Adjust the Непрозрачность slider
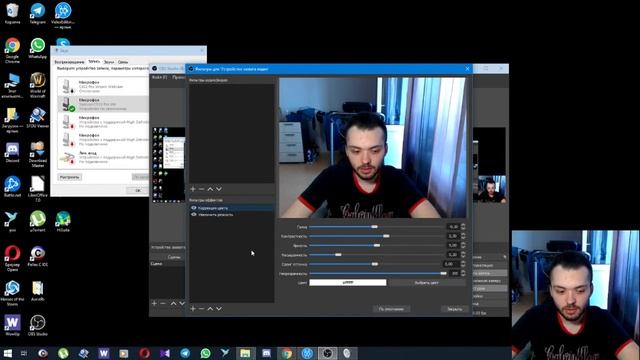This screenshot has width=640, height=360. (x=377, y=273)
